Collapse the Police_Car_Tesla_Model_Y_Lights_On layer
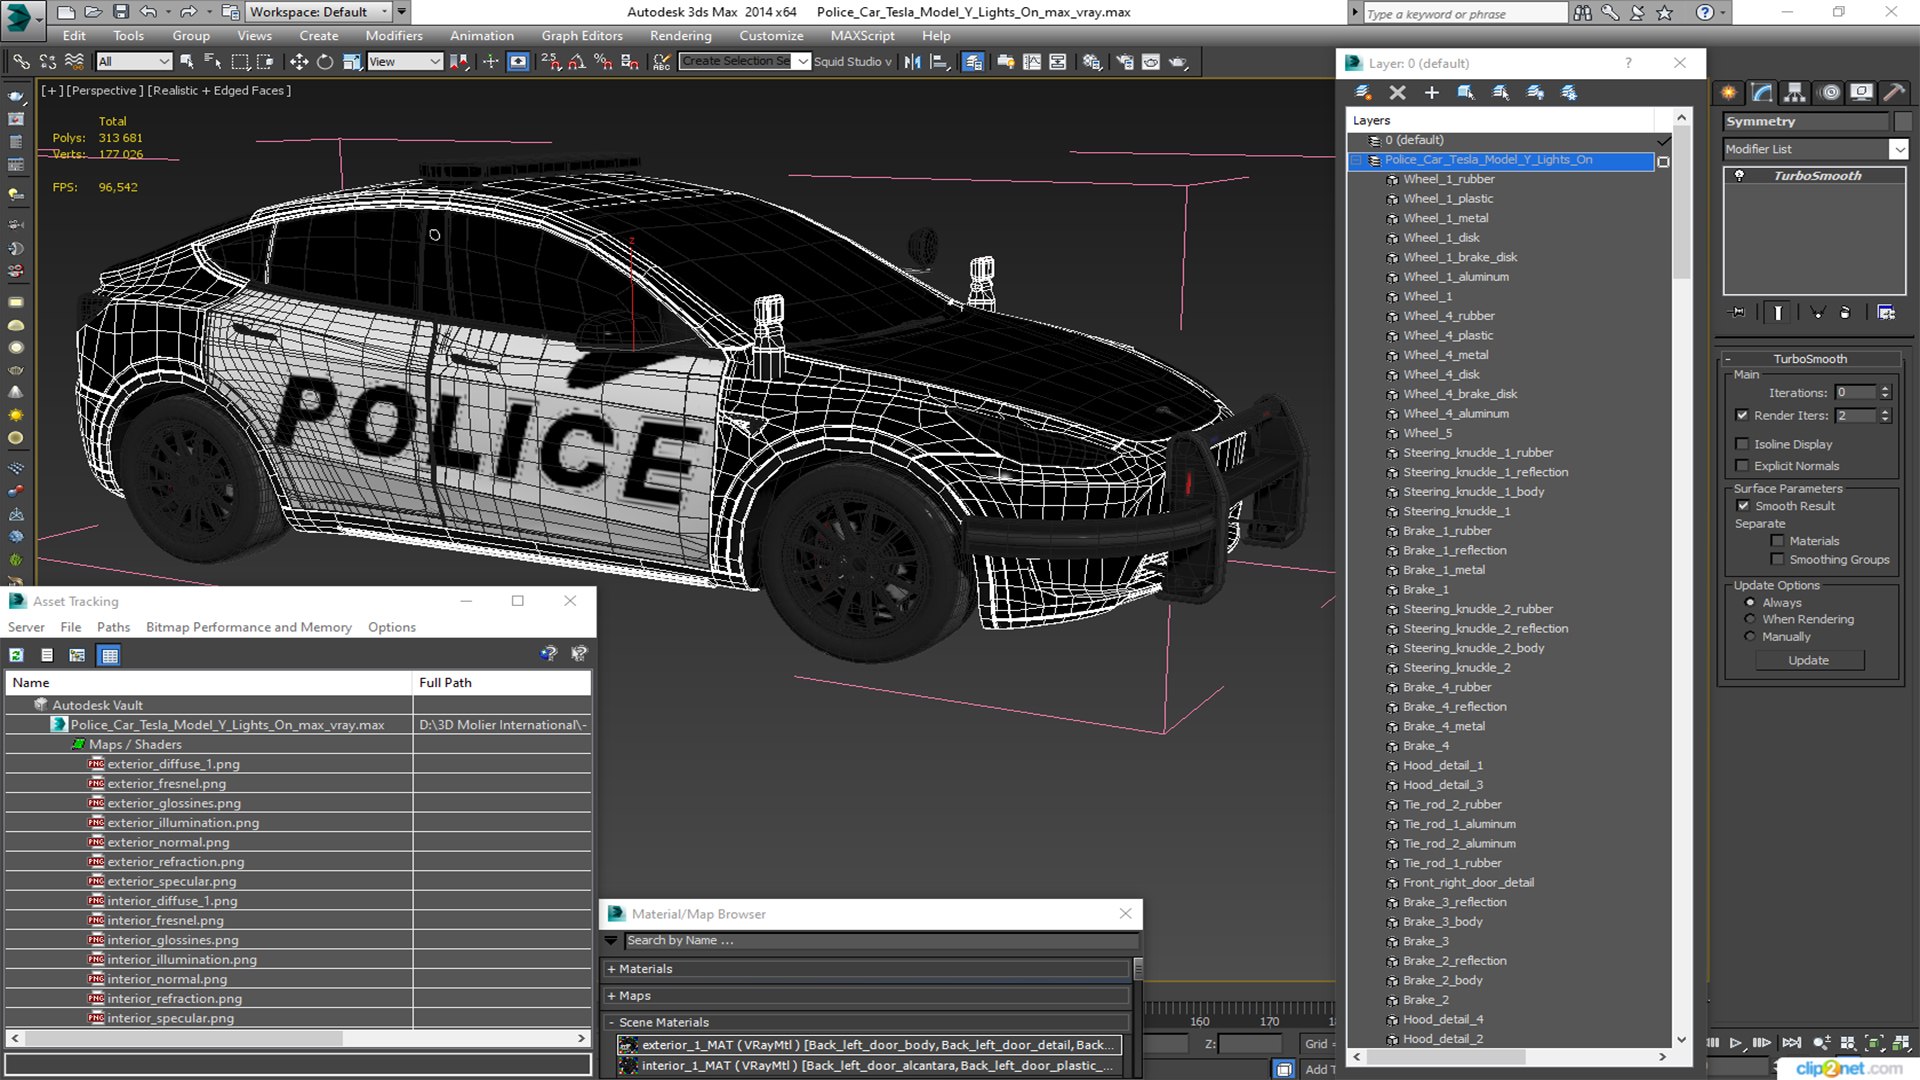The image size is (1920, 1080). point(1357,160)
